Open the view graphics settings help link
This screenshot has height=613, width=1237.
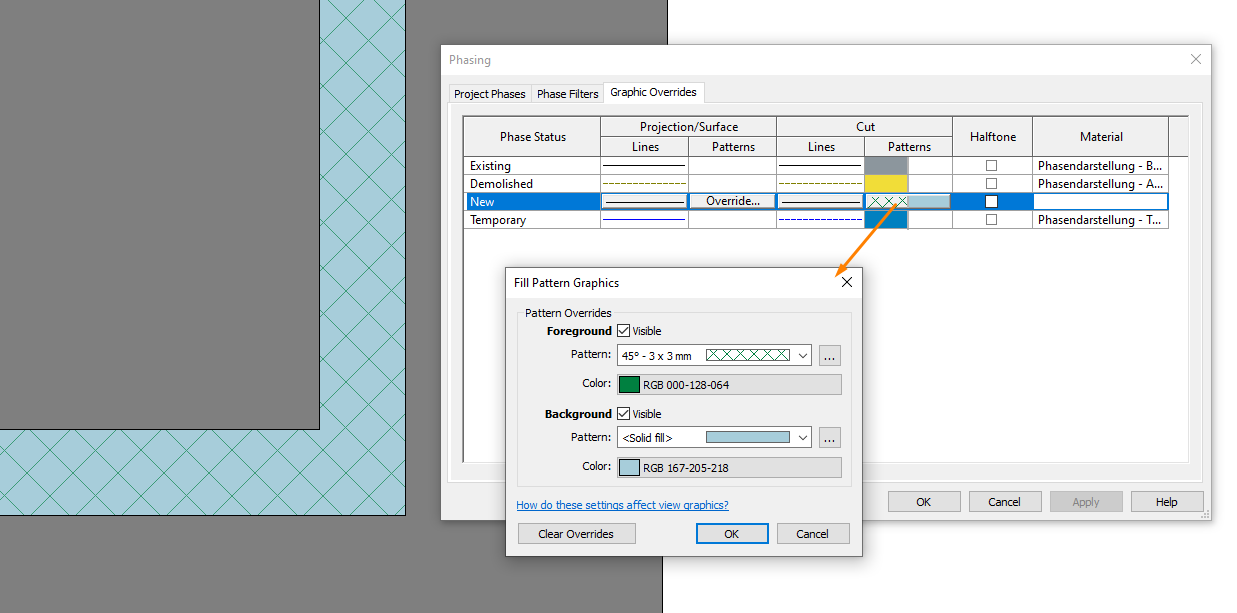click(x=622, y=505)
